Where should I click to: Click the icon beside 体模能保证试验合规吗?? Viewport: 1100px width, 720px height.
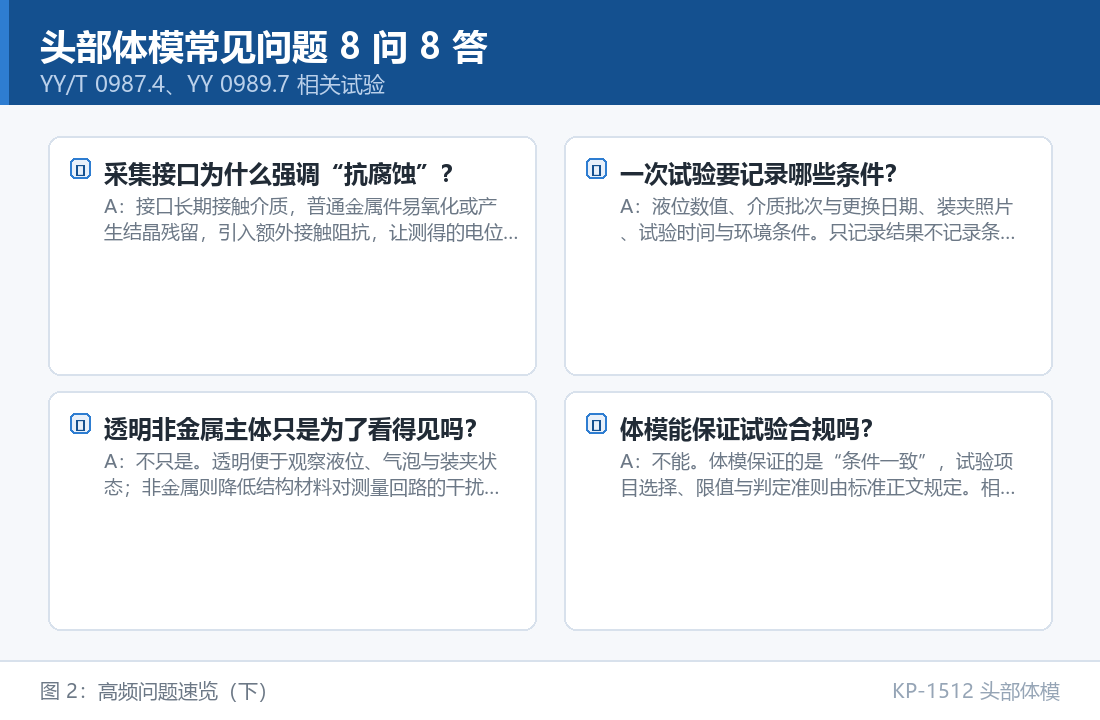[596, 425]
